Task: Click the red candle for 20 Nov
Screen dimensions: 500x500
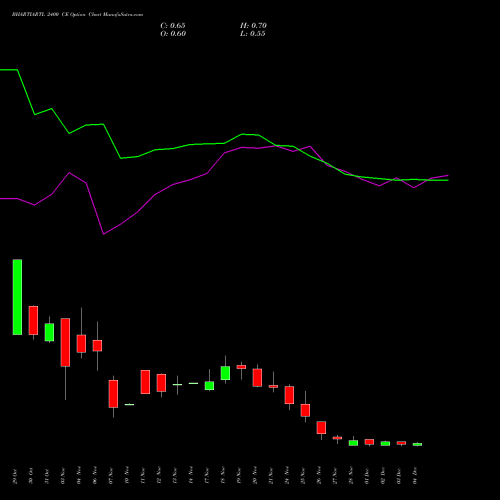Action: [257, 378]
